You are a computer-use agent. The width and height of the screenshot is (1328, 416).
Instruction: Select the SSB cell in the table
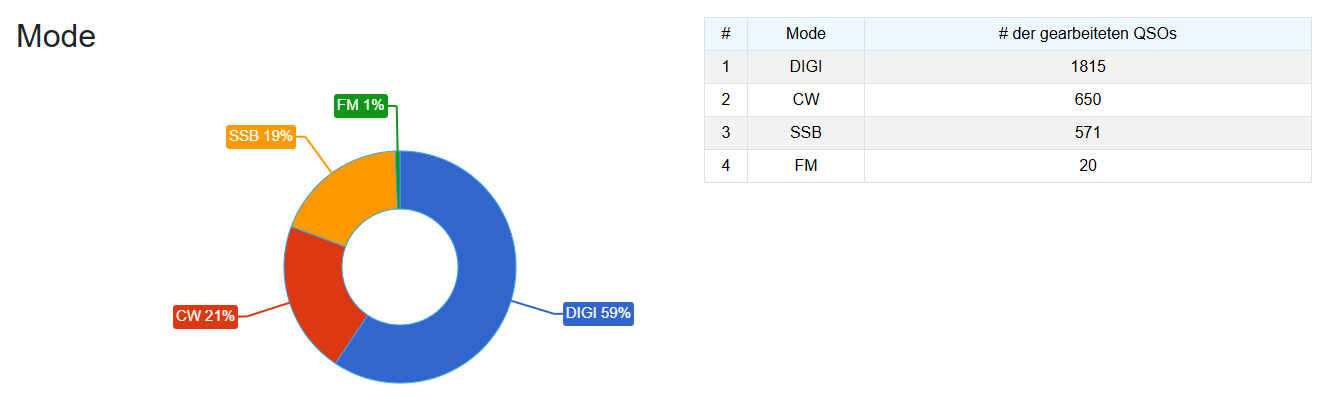click(x=805, y=133)
